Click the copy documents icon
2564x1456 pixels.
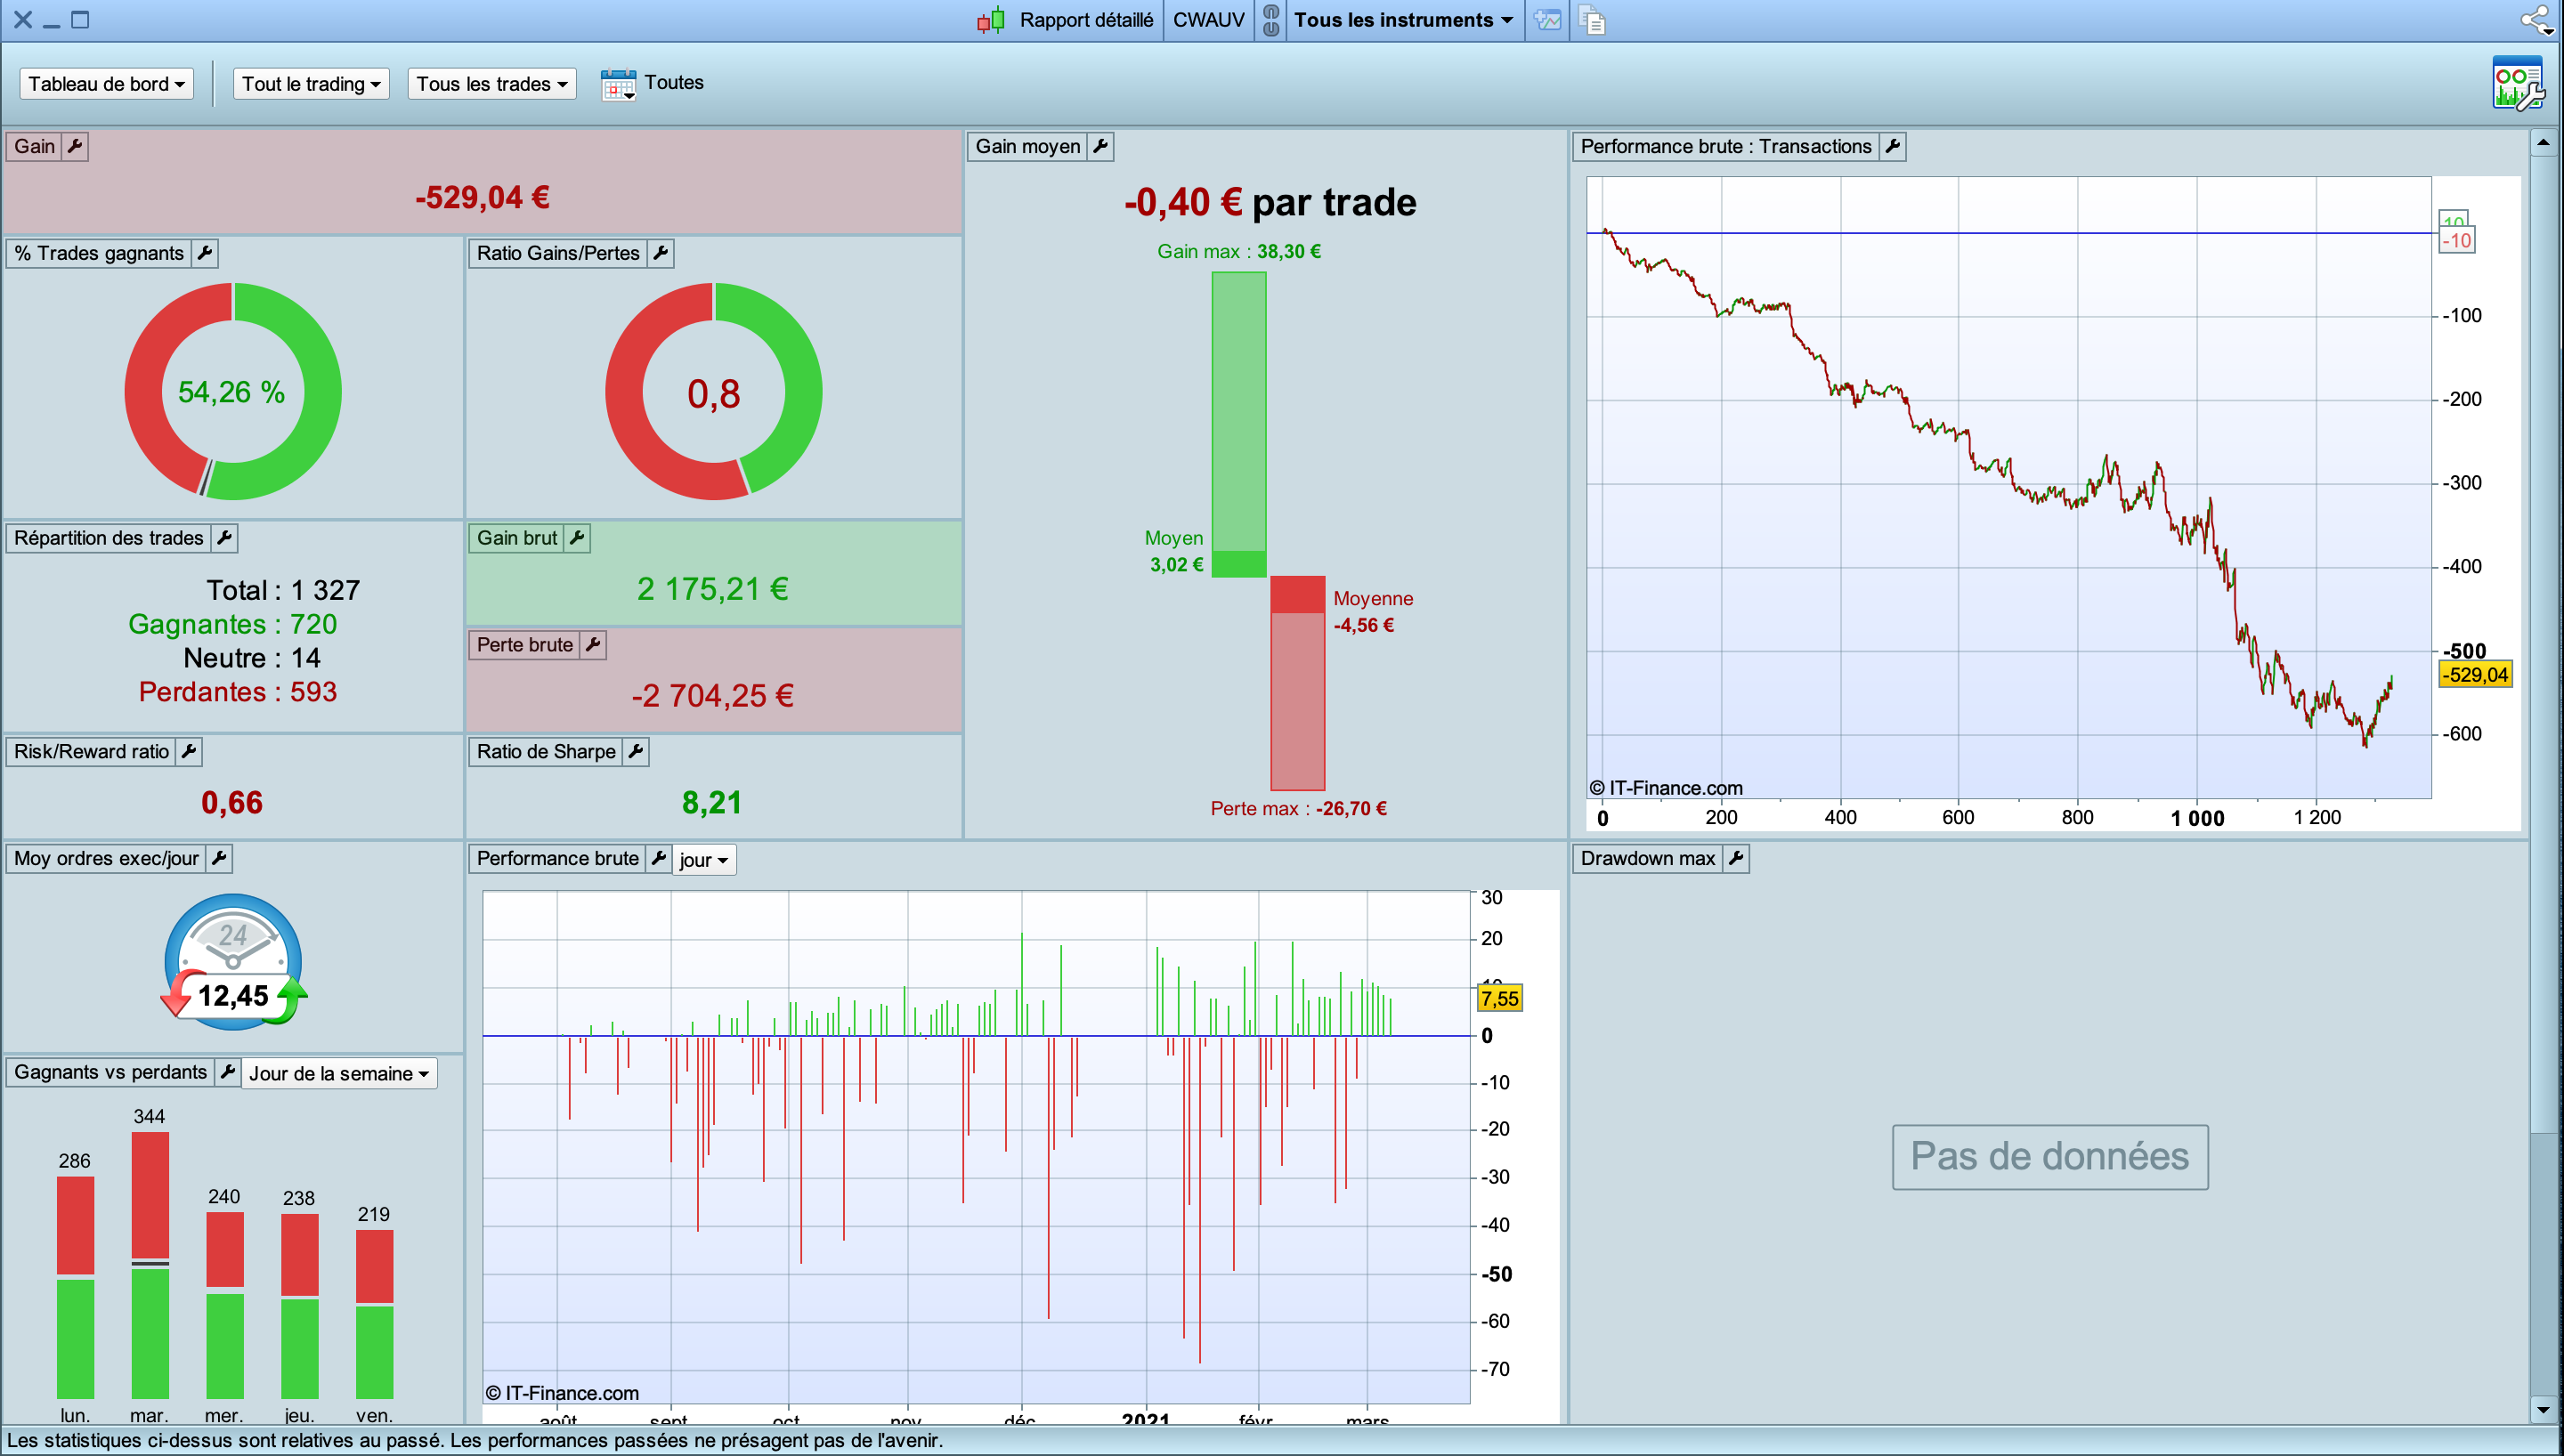pos(1592,20)
